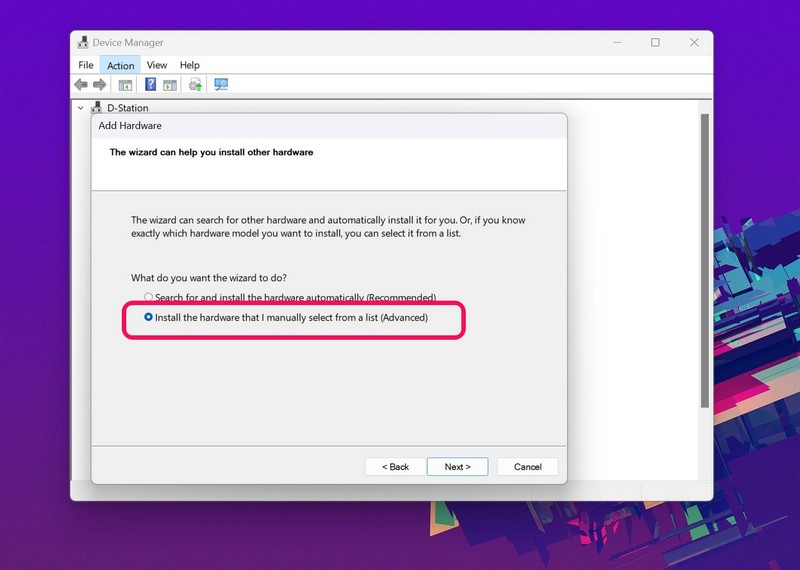Click Device Manager title bar icon
This screenshot has height=570, width=800.
coord(83,42)
